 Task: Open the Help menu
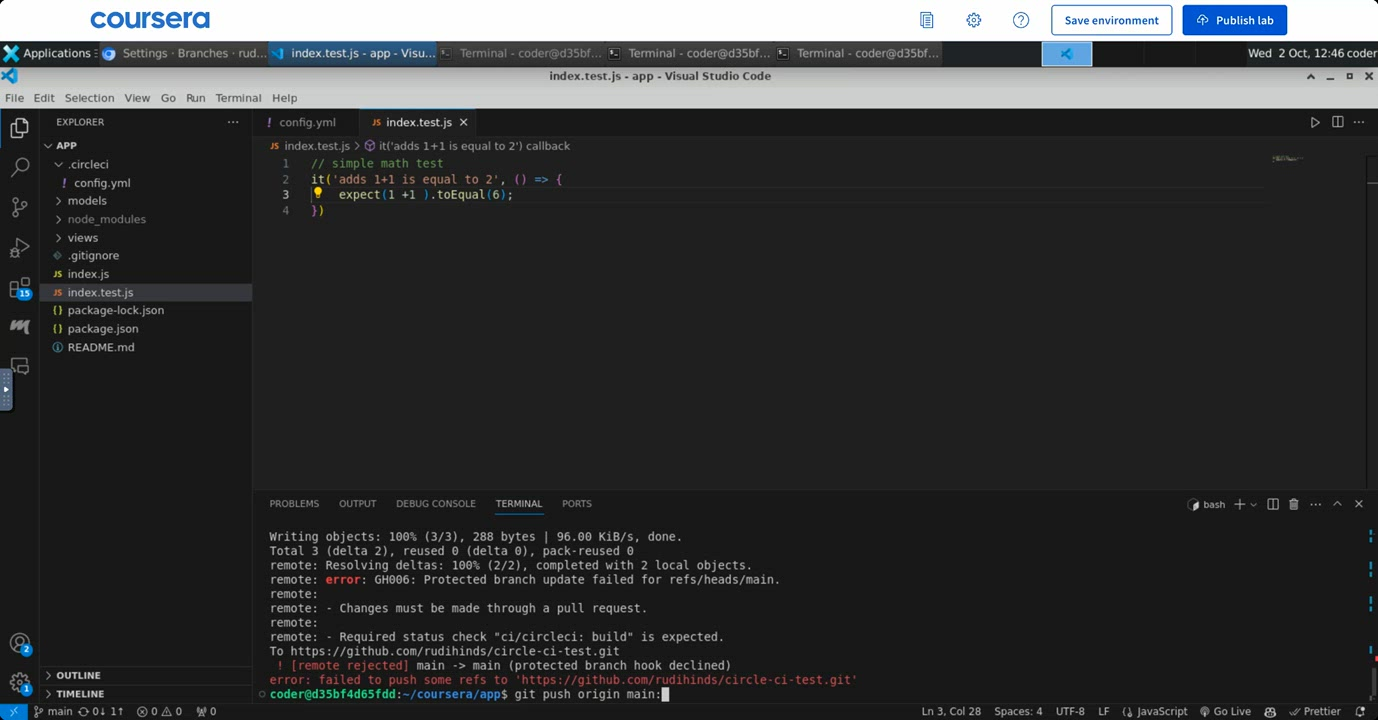(x=285, y=98)
